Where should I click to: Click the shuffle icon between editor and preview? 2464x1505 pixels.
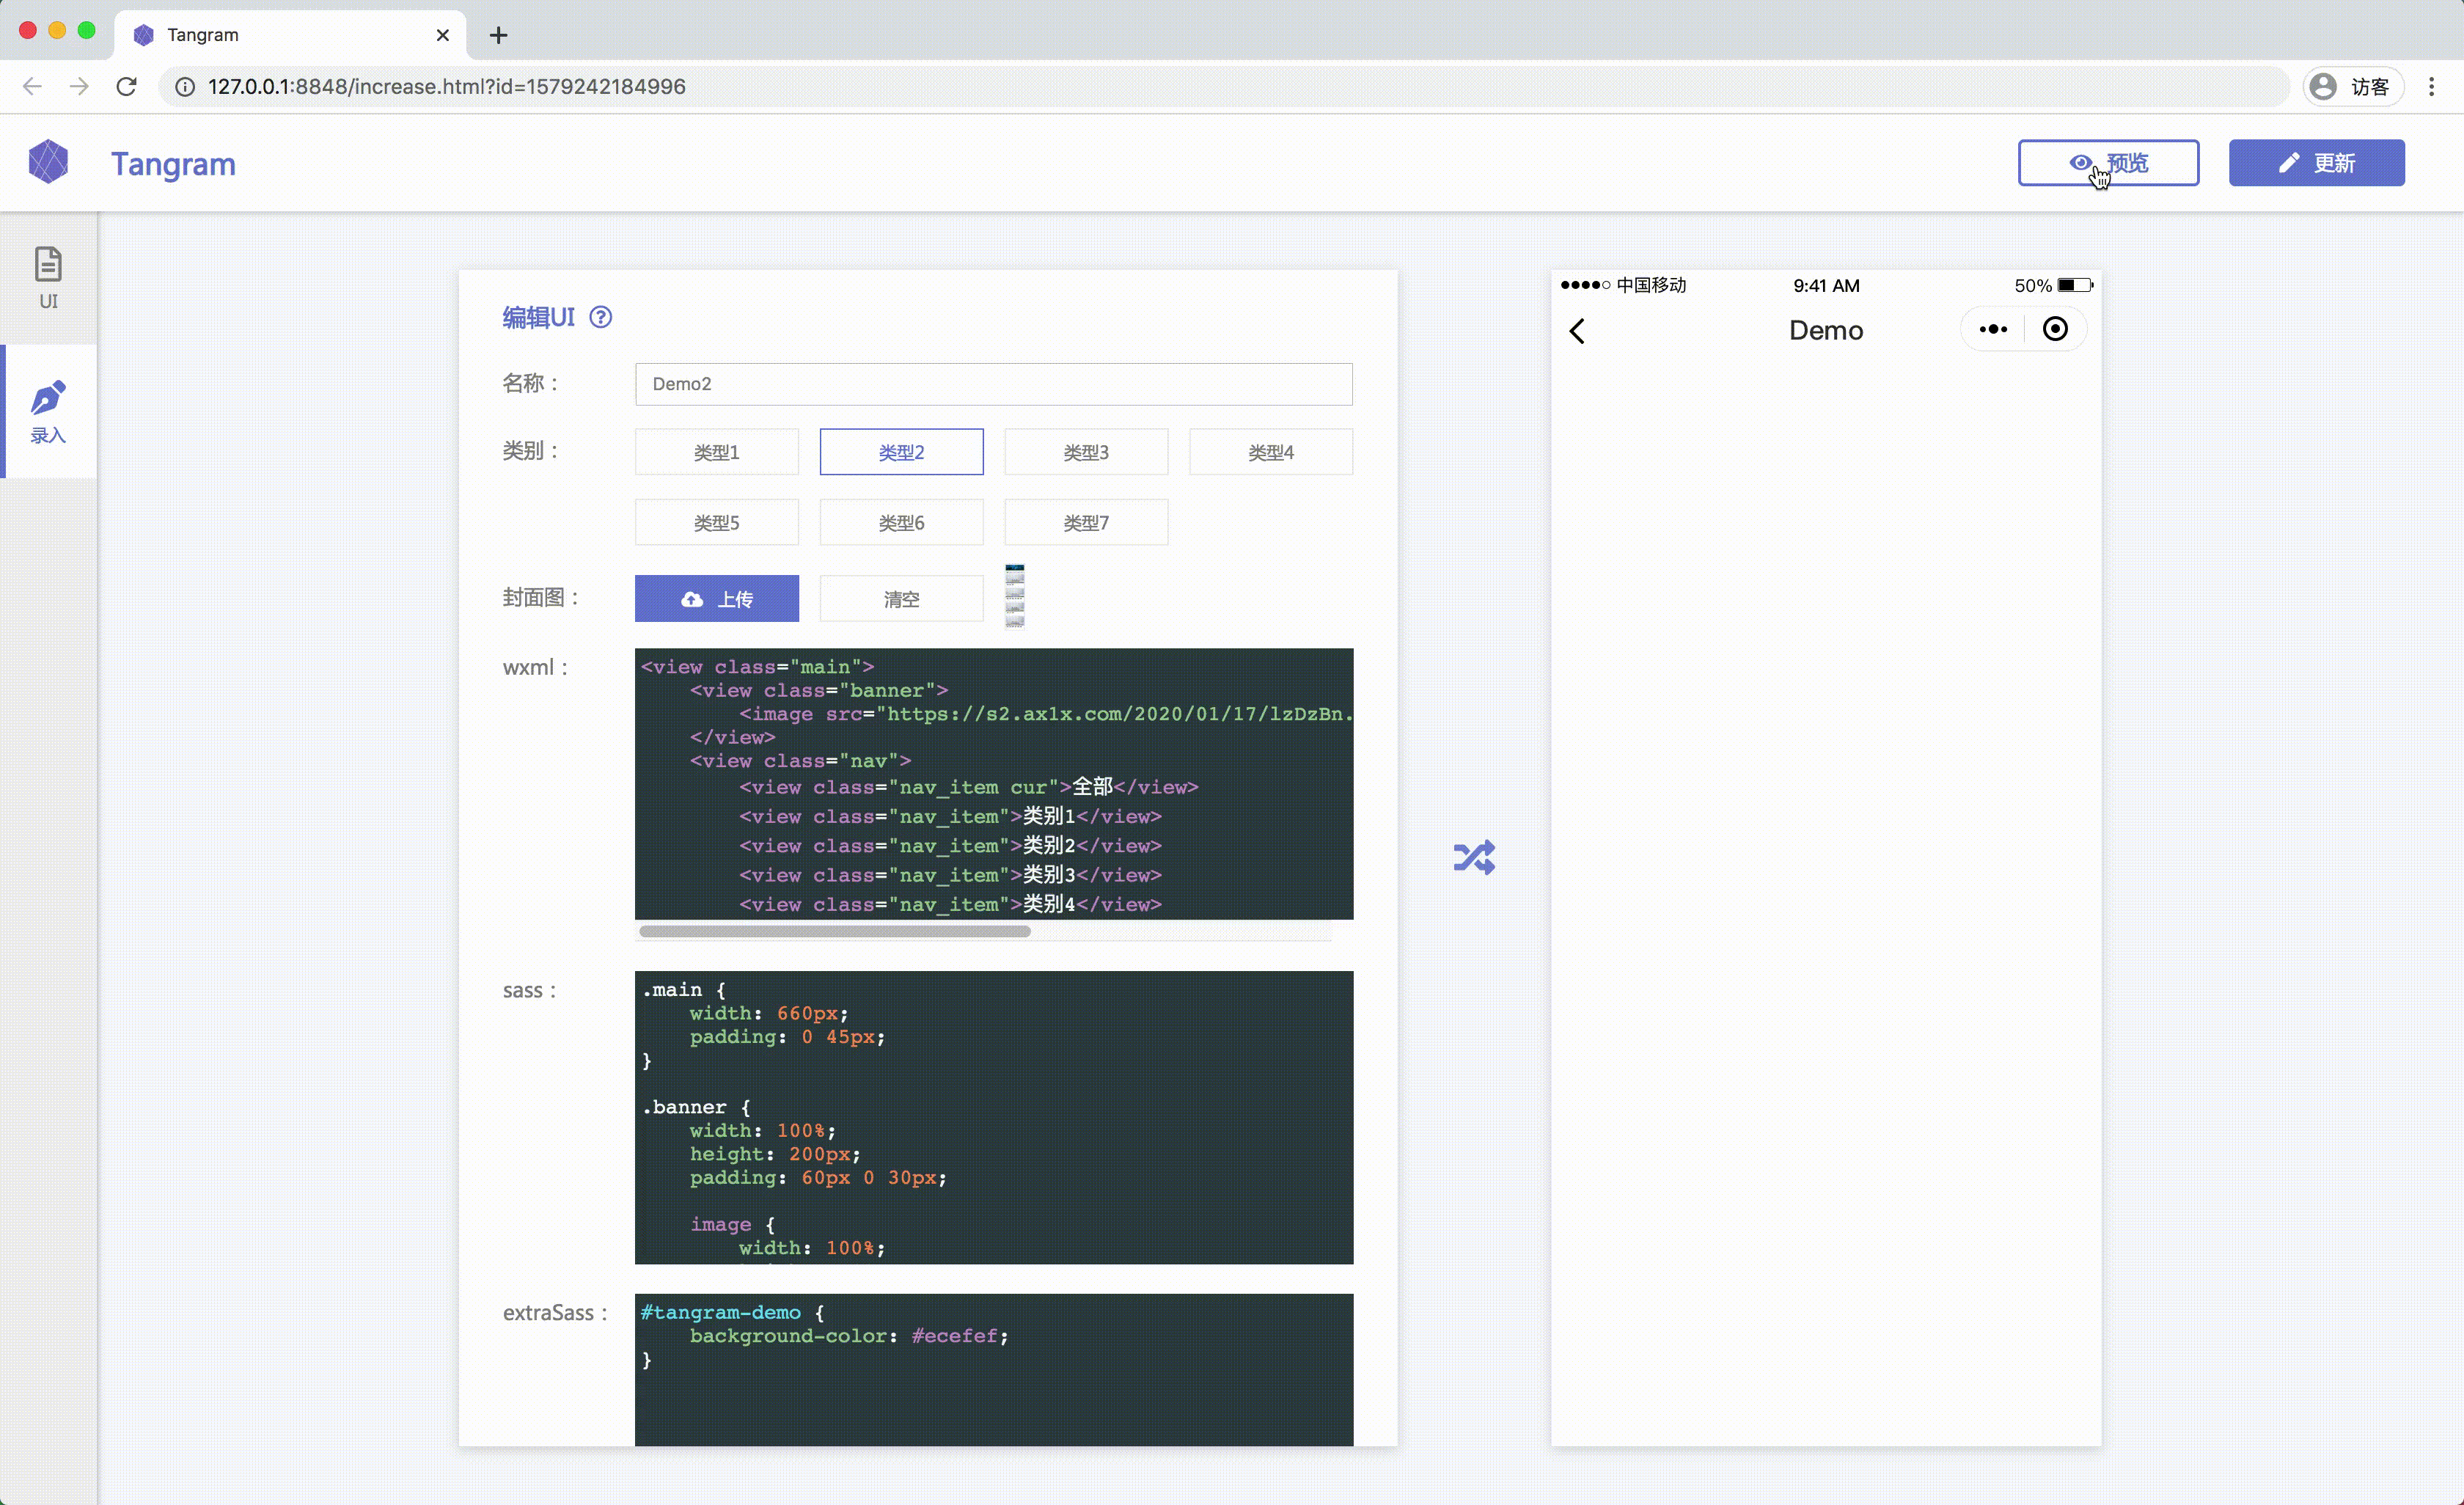pyautogui.click(x=1474, y=857)
